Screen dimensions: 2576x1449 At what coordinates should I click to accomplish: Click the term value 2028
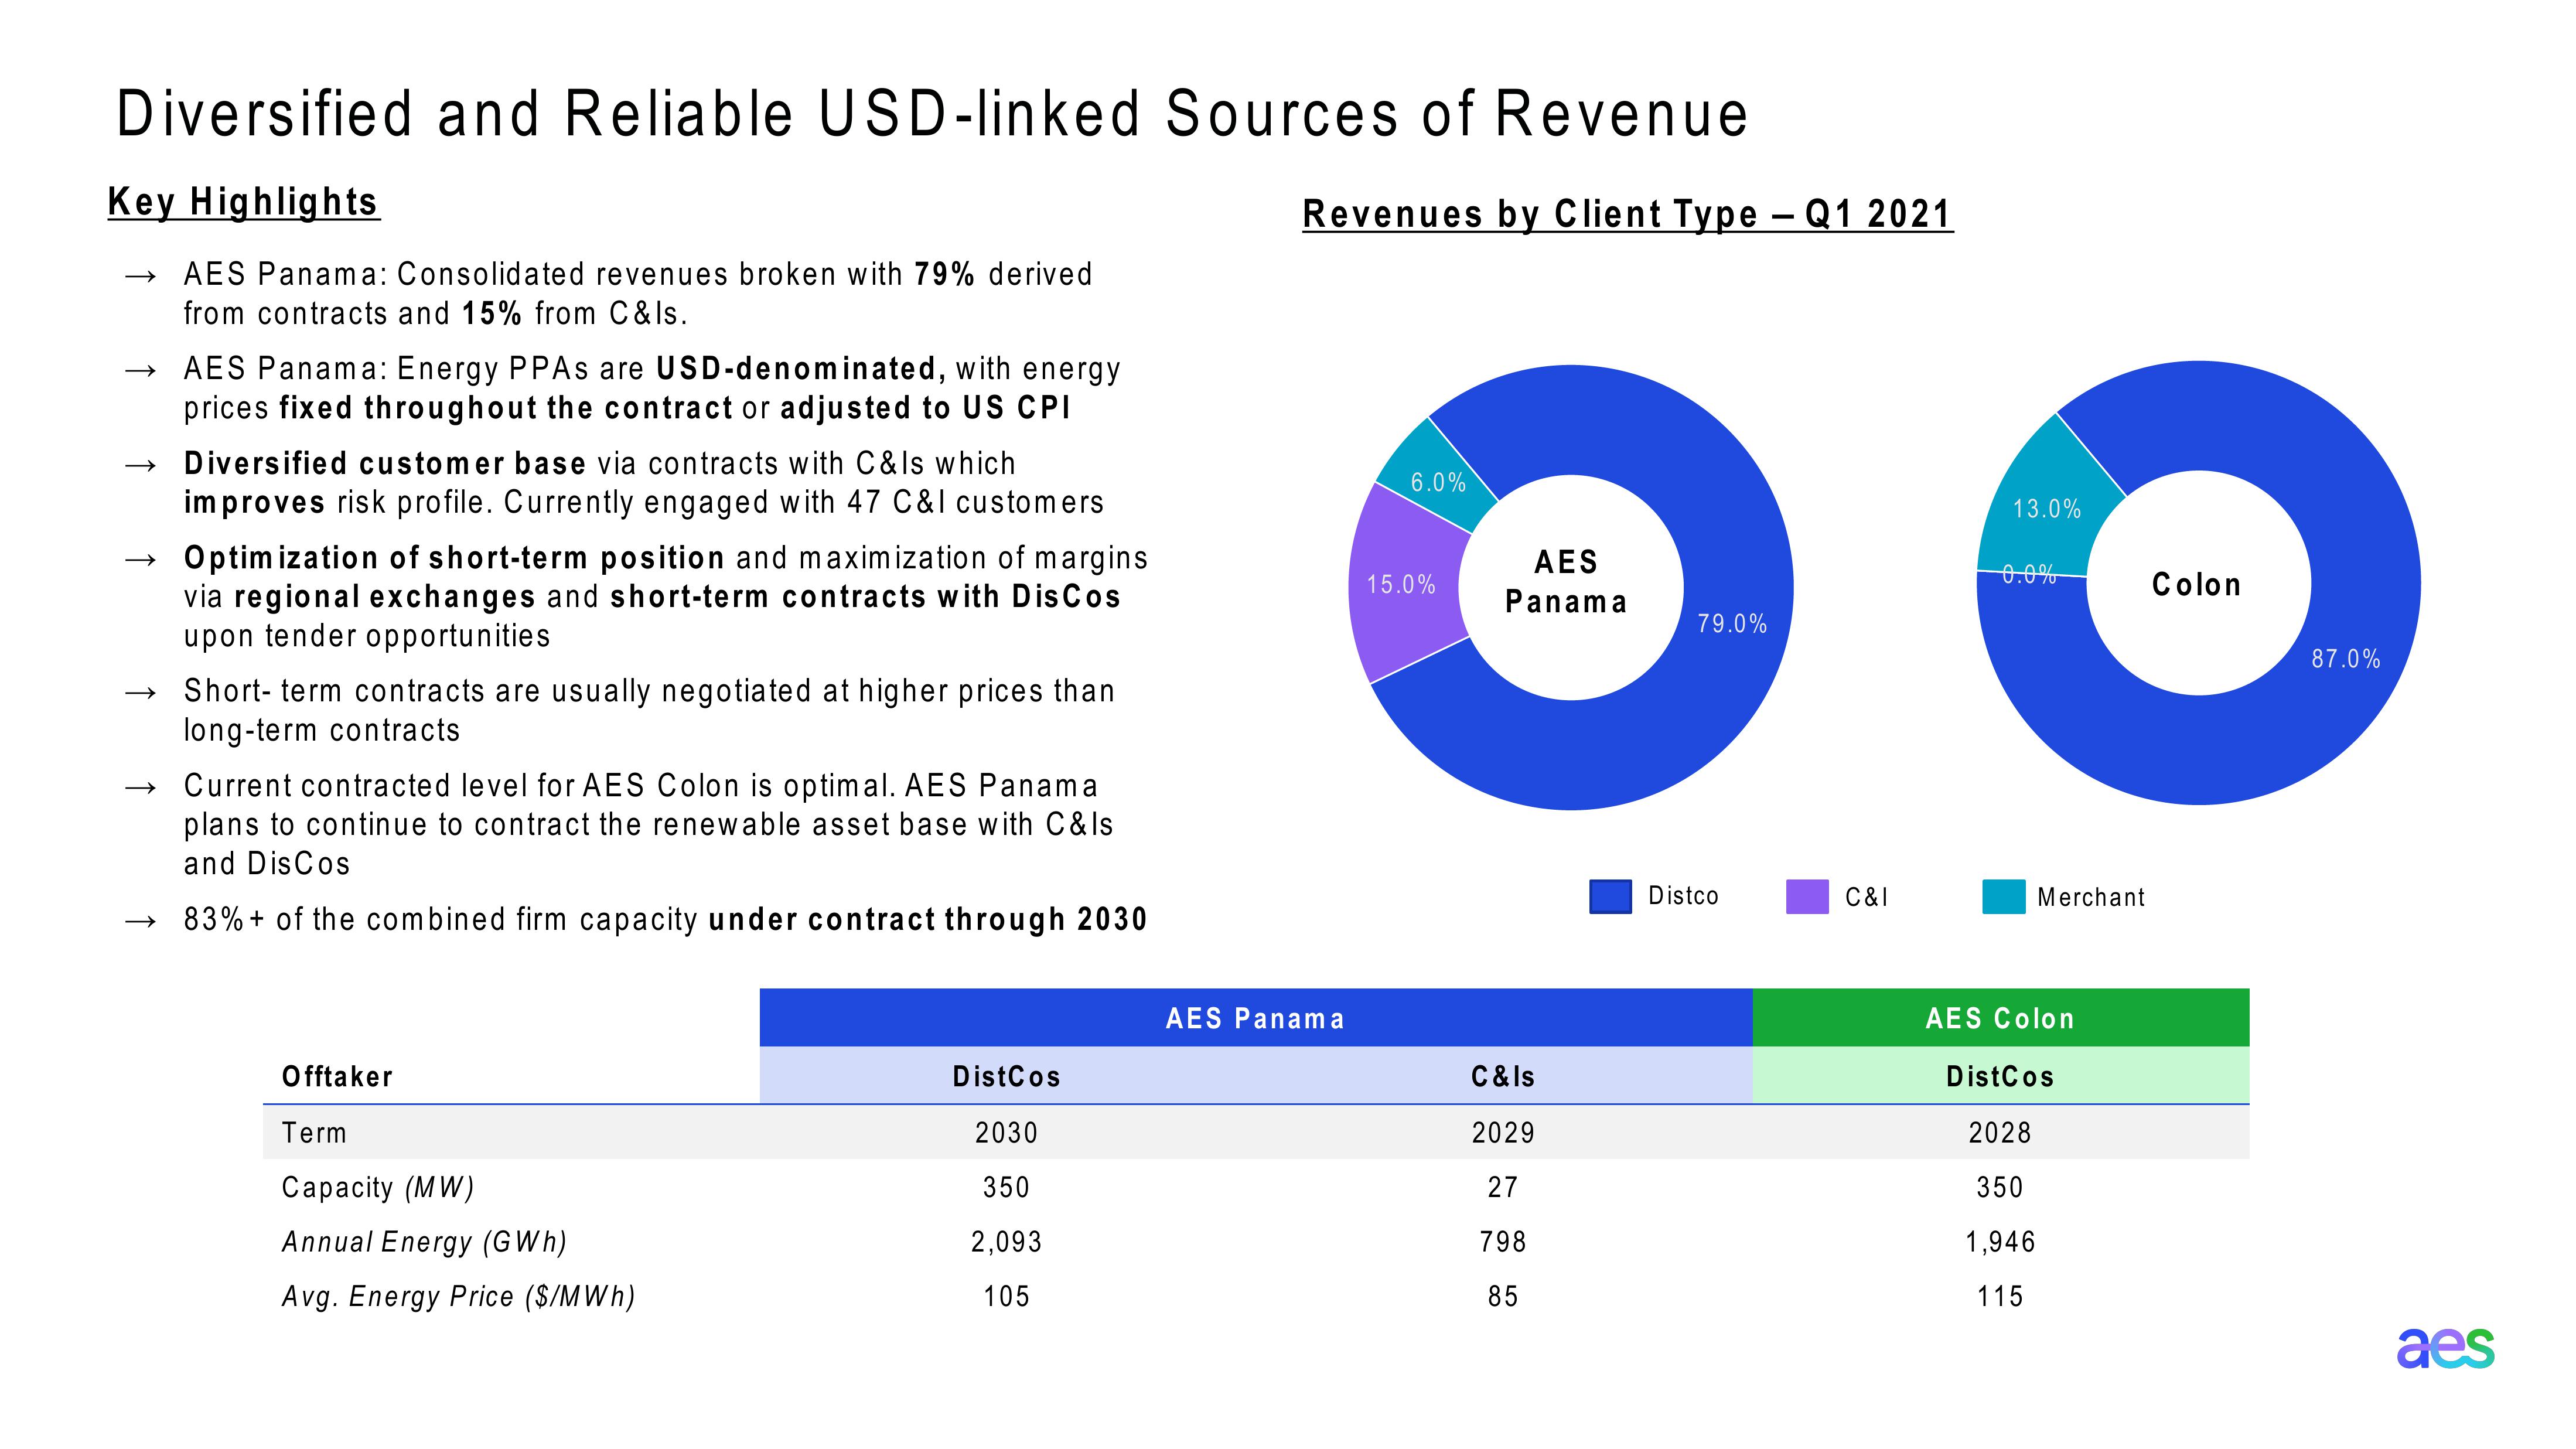[2000, 1133]
